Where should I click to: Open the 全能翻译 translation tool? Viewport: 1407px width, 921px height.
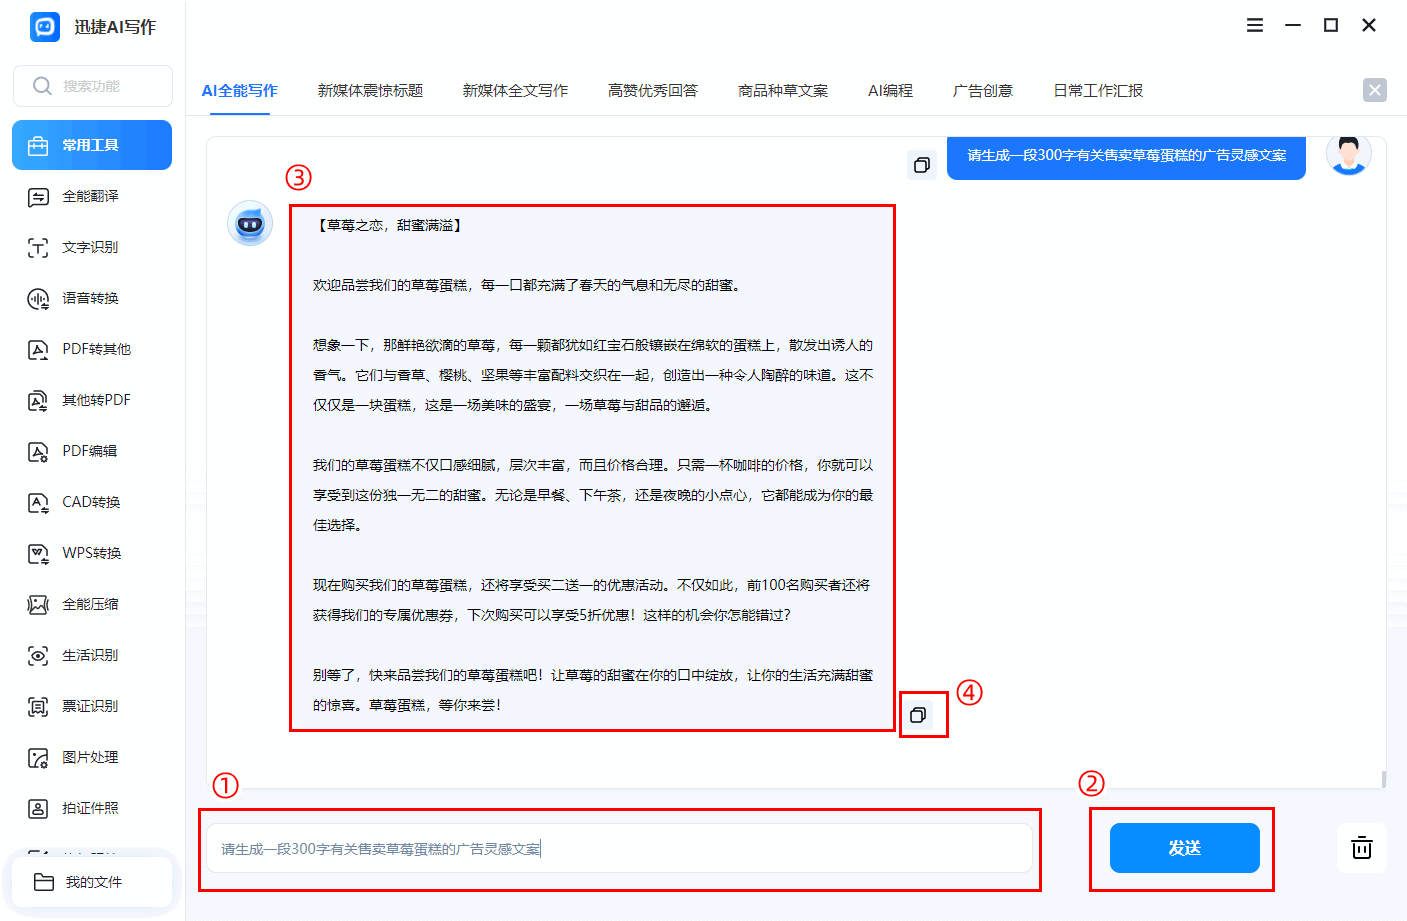click(90, 196)
